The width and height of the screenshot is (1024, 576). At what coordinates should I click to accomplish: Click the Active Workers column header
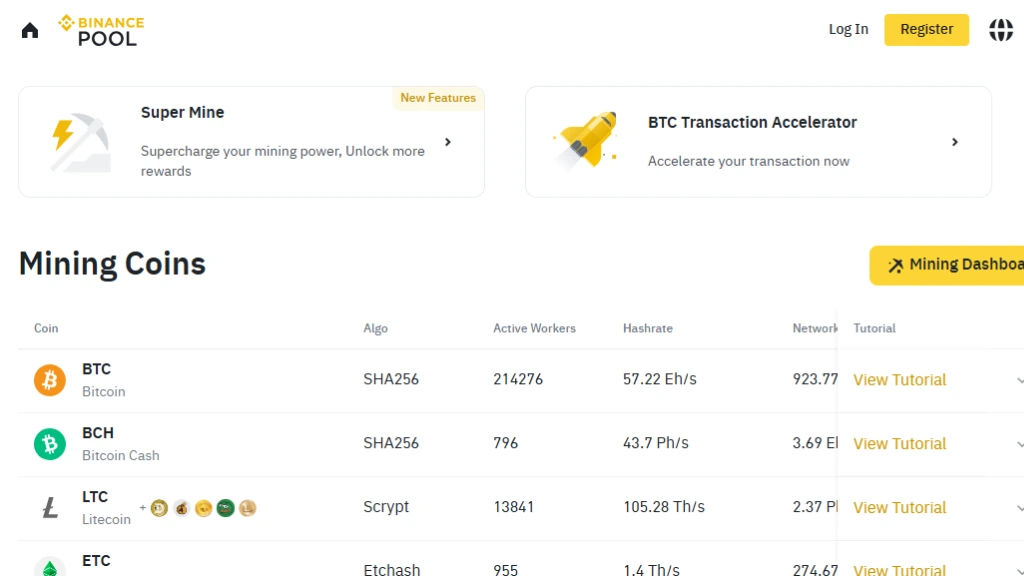tap(534, 328)
